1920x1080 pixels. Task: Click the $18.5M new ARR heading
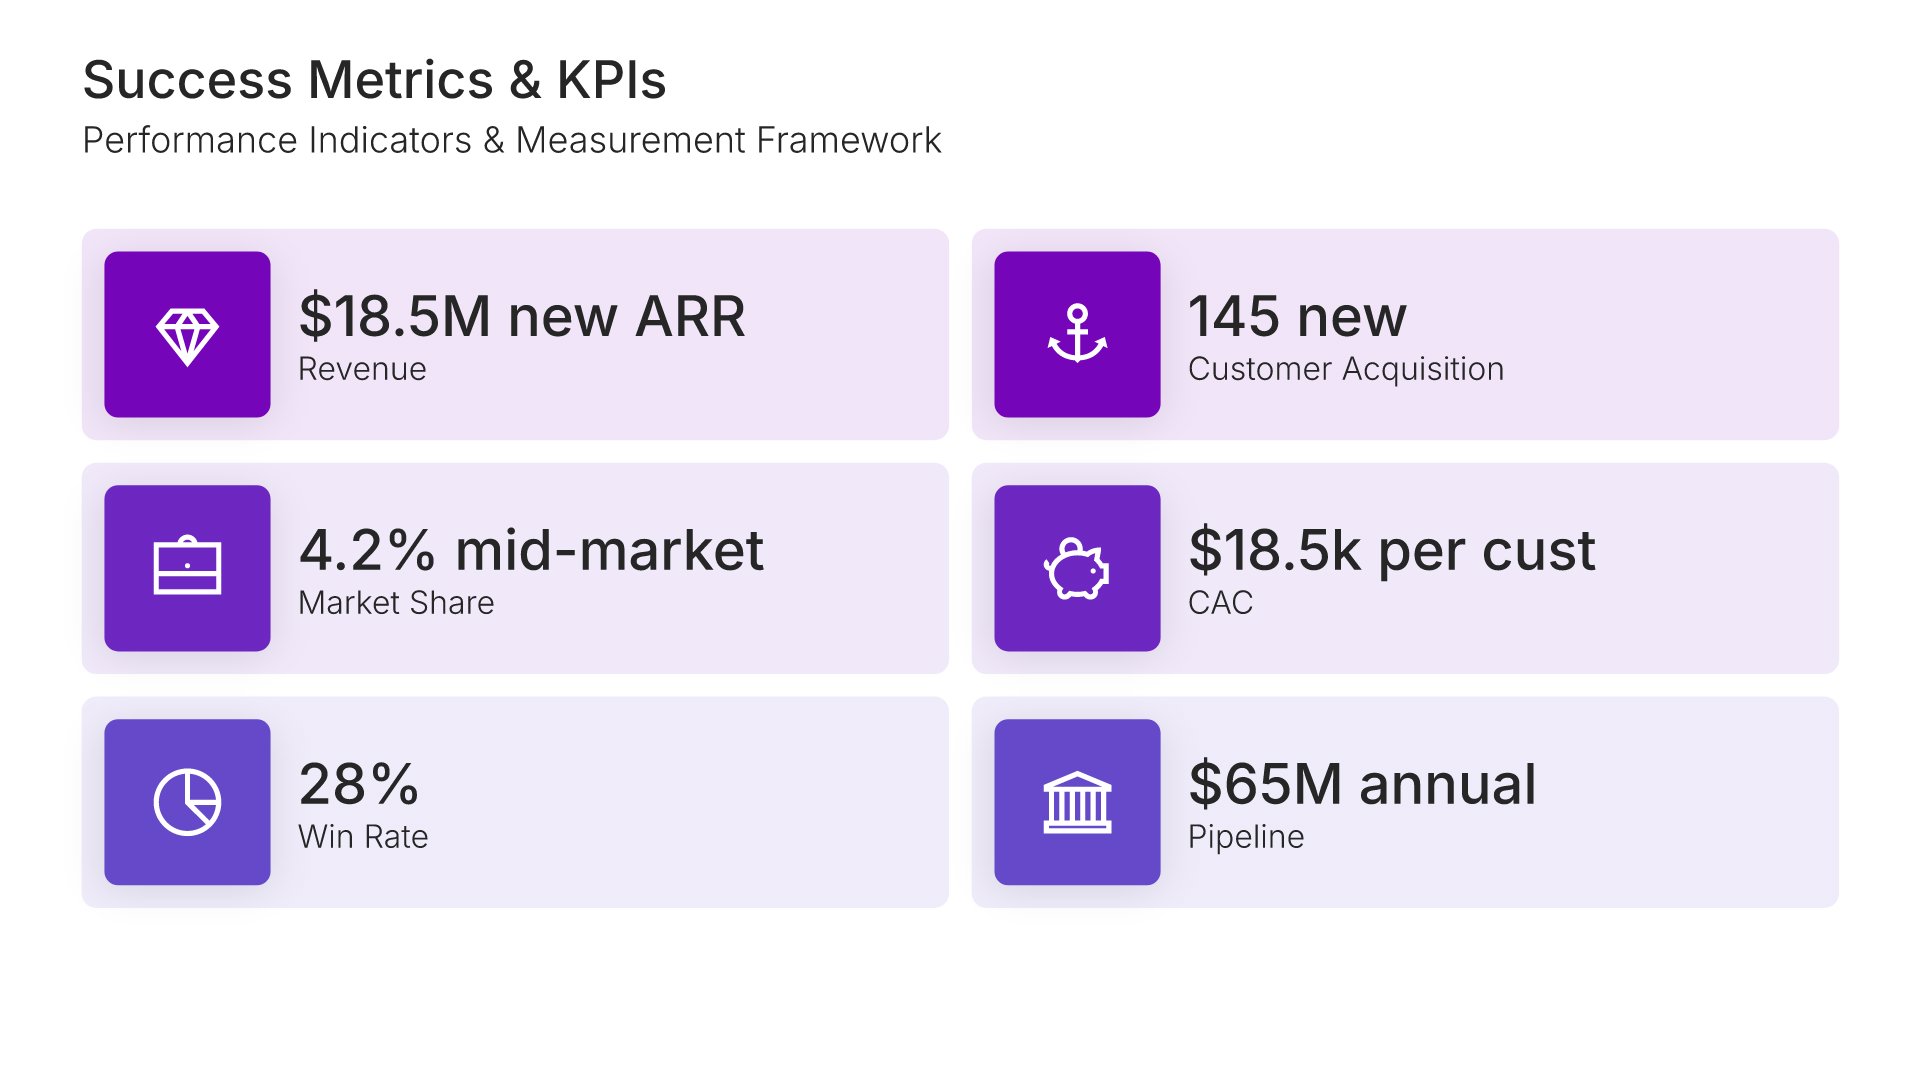(521, 317)
